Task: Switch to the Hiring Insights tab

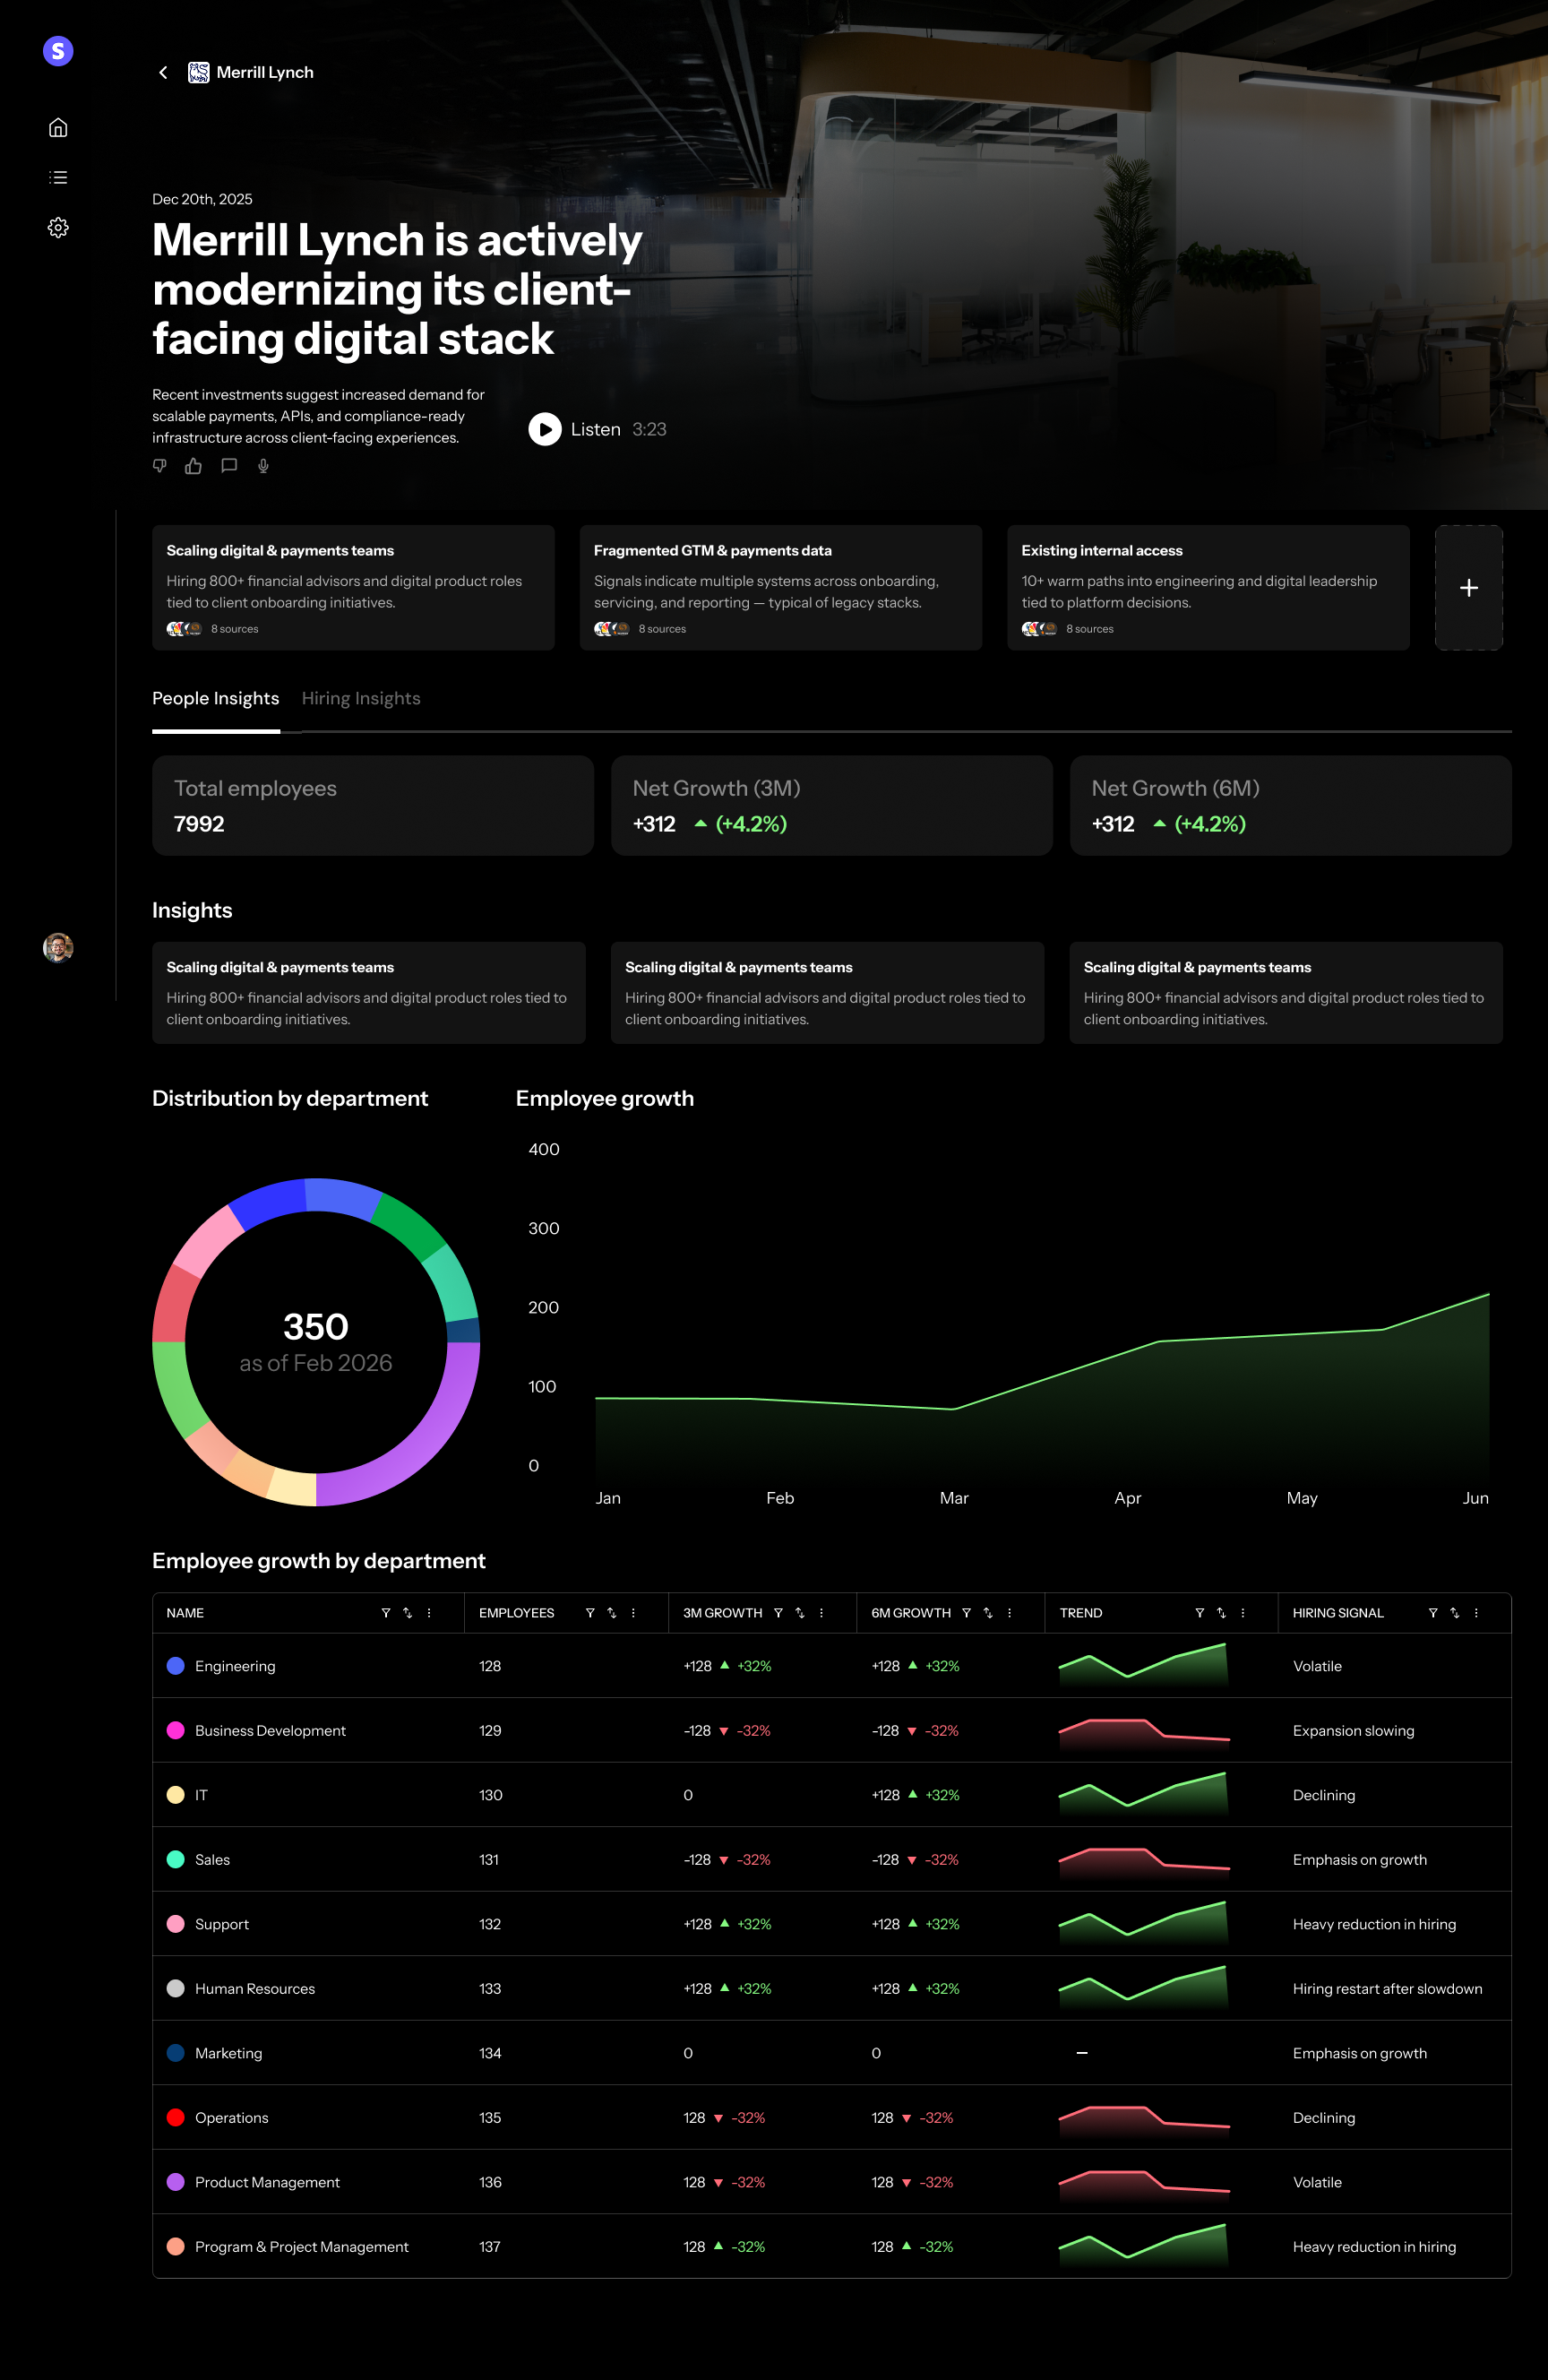Action: pos(361,698)
